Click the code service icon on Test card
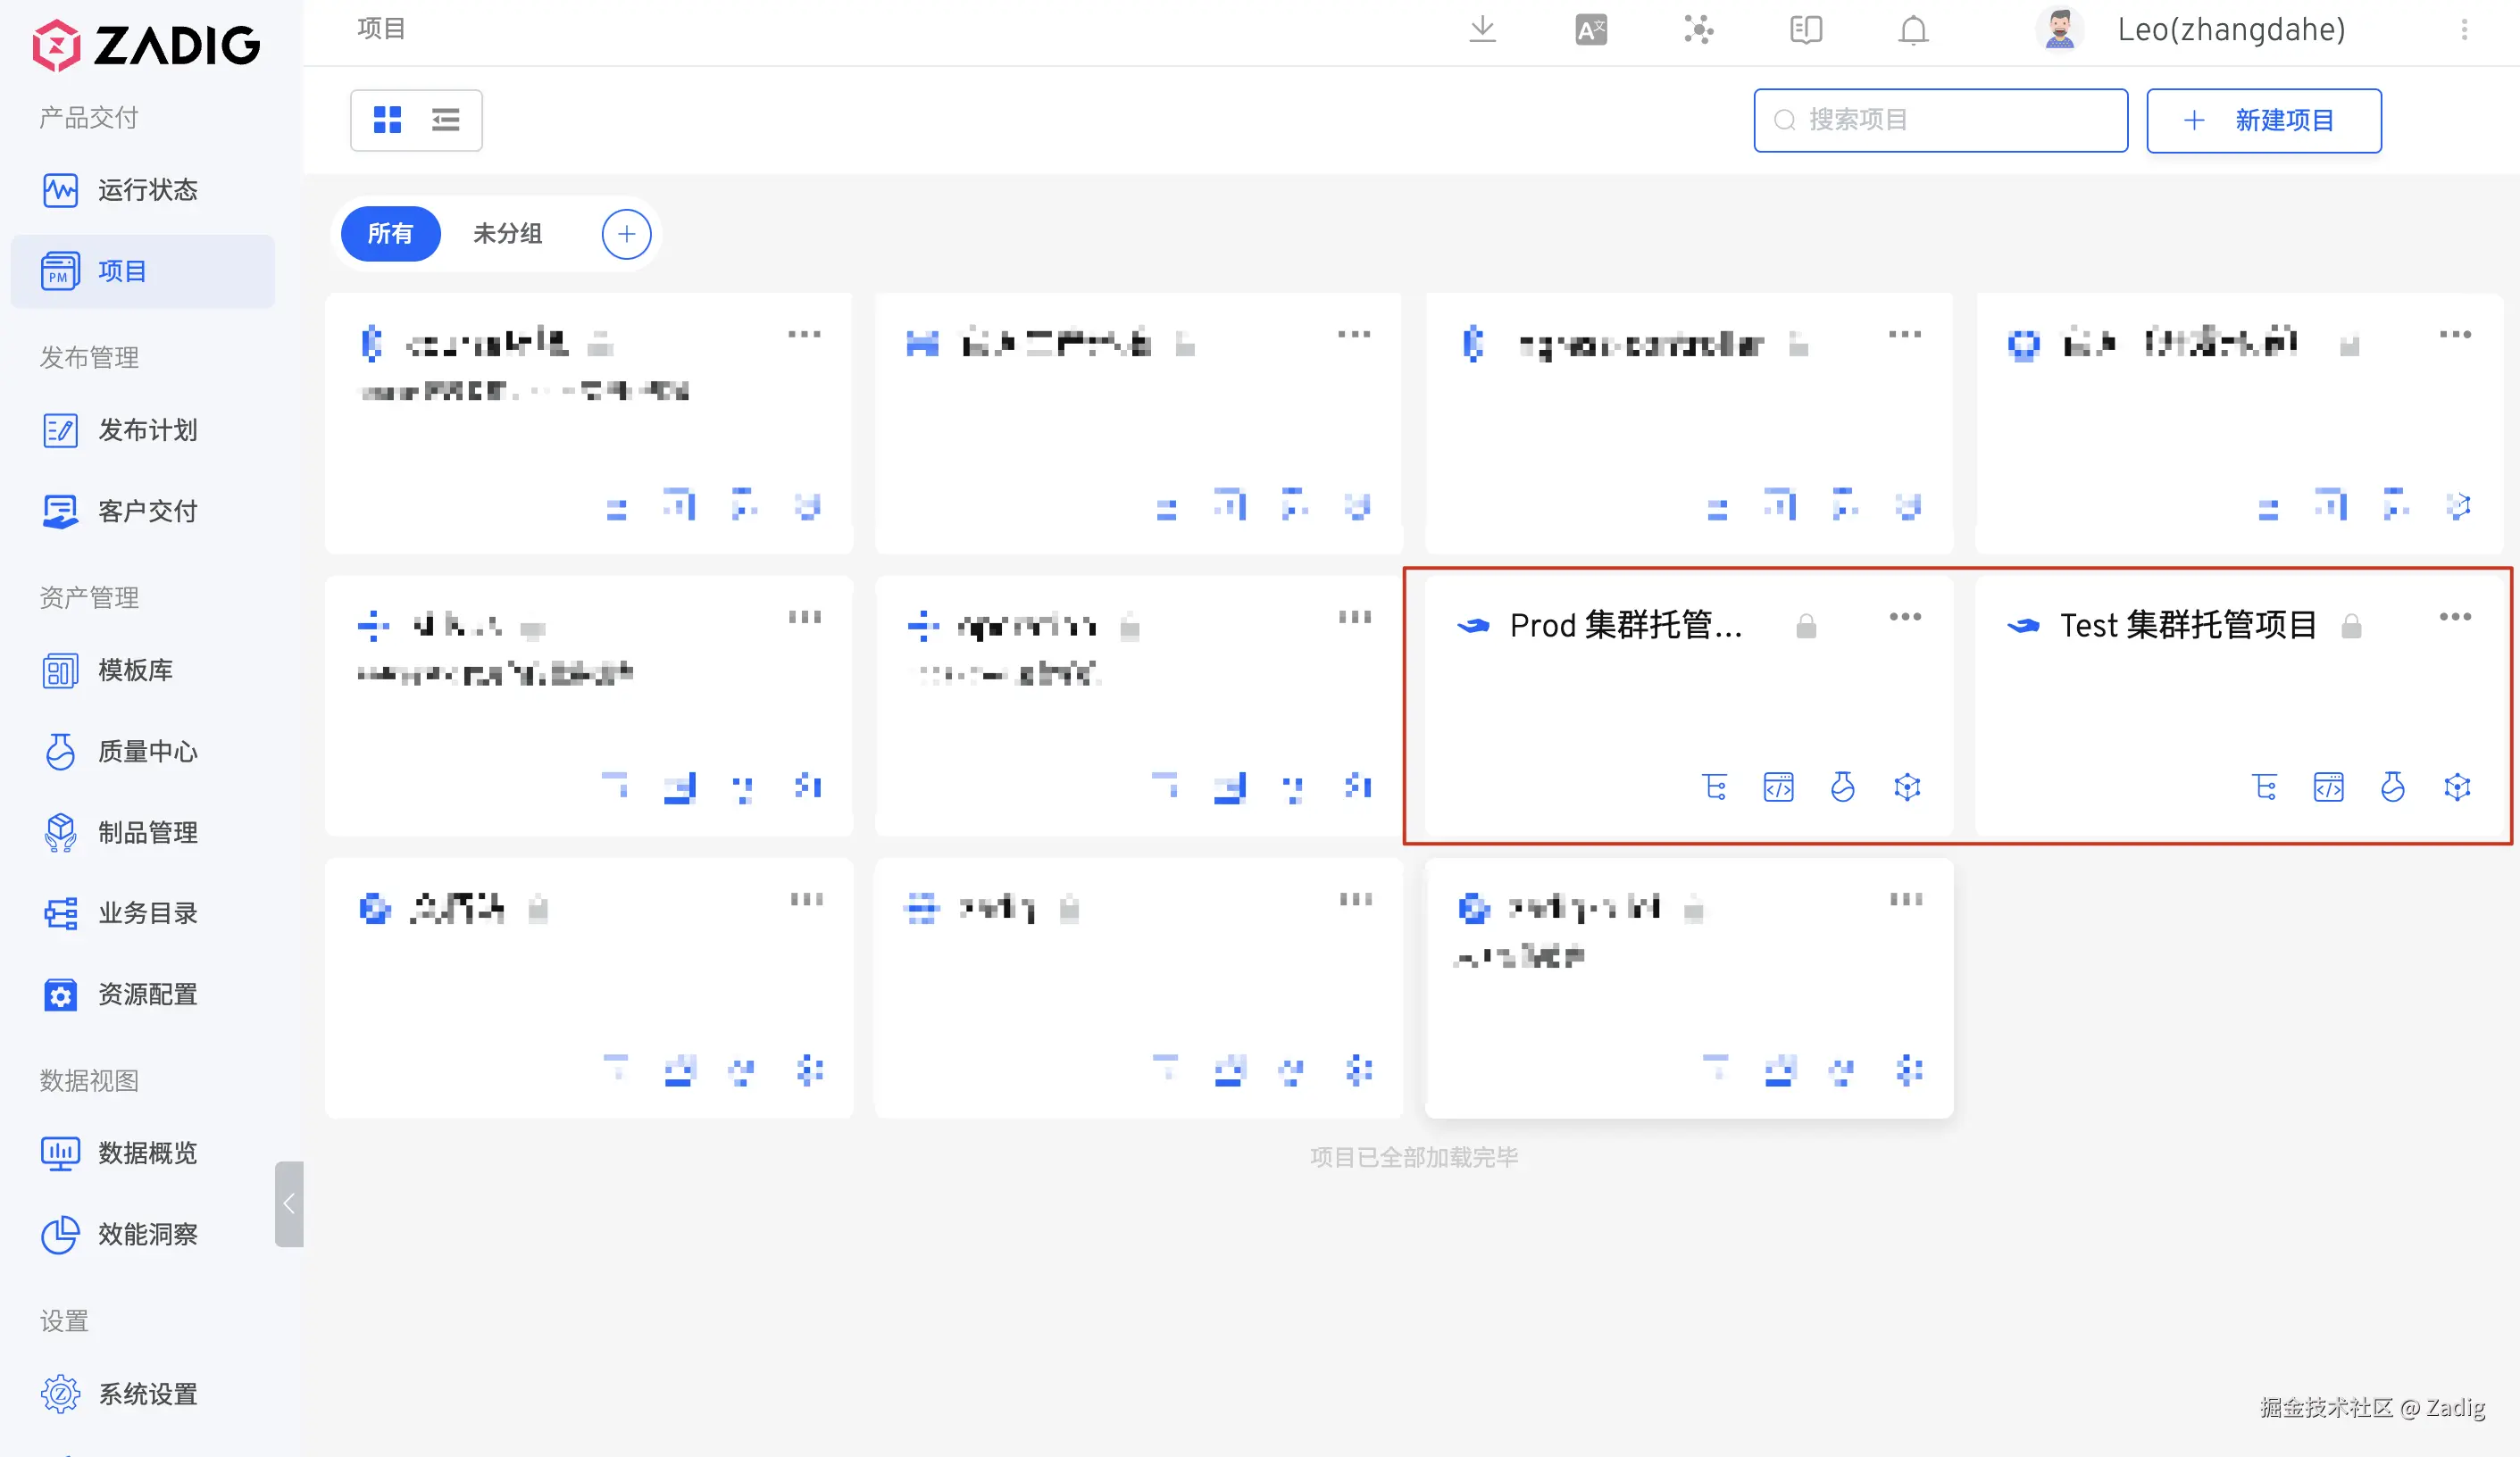This screenshot has width=2520, height=1457. click(2328, 787)
